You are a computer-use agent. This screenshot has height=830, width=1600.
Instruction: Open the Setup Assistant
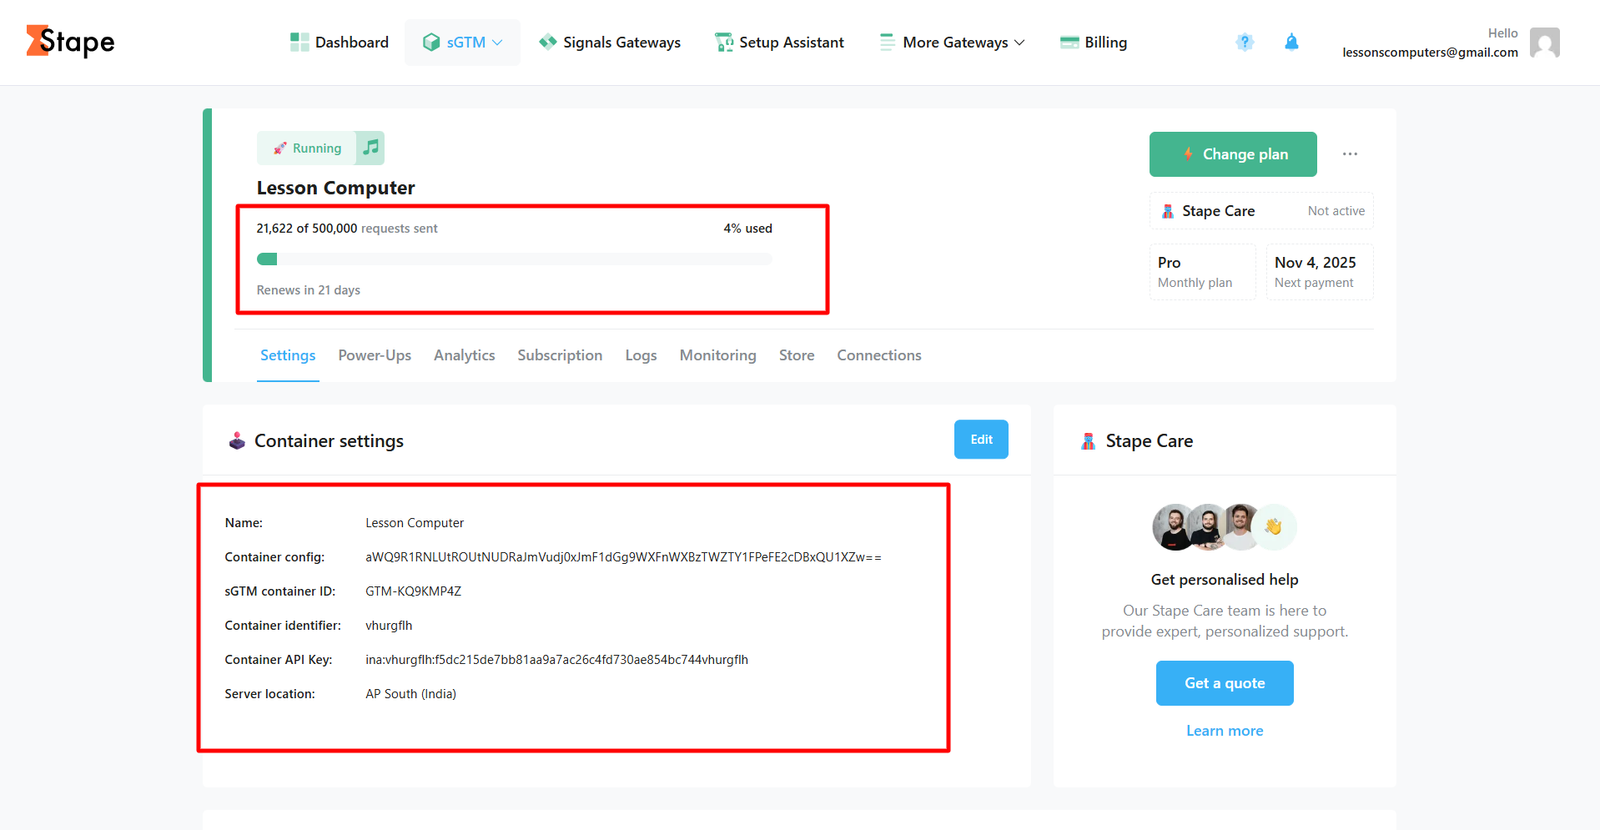779,42
